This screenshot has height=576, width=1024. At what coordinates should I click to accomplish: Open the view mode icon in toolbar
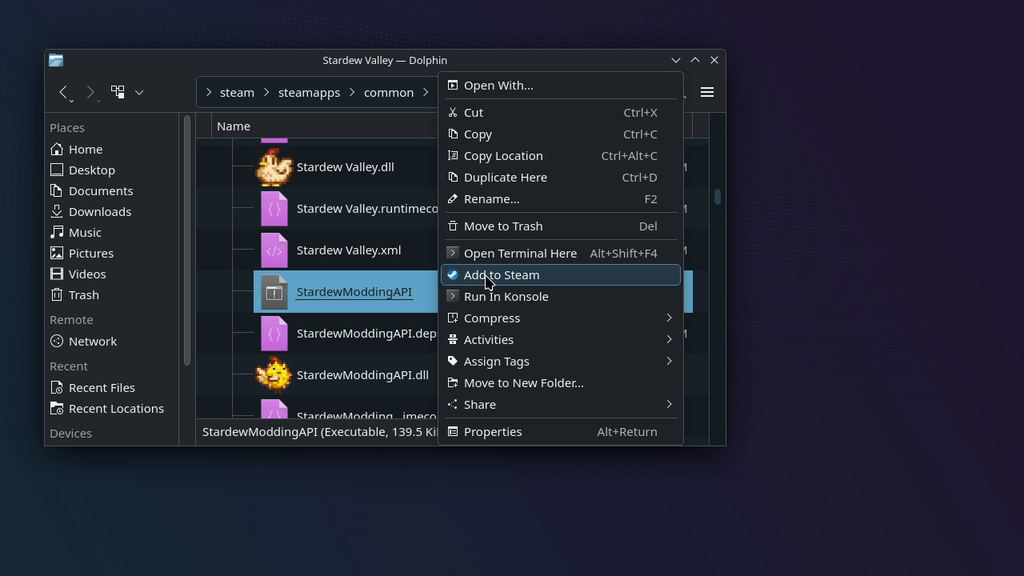pos(118,91)
